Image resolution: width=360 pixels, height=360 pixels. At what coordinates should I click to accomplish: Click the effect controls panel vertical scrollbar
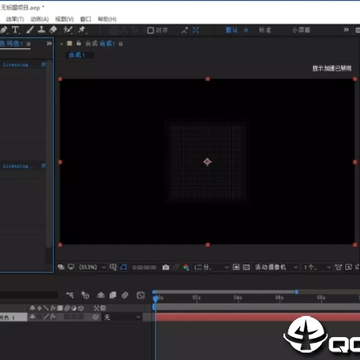49,154
